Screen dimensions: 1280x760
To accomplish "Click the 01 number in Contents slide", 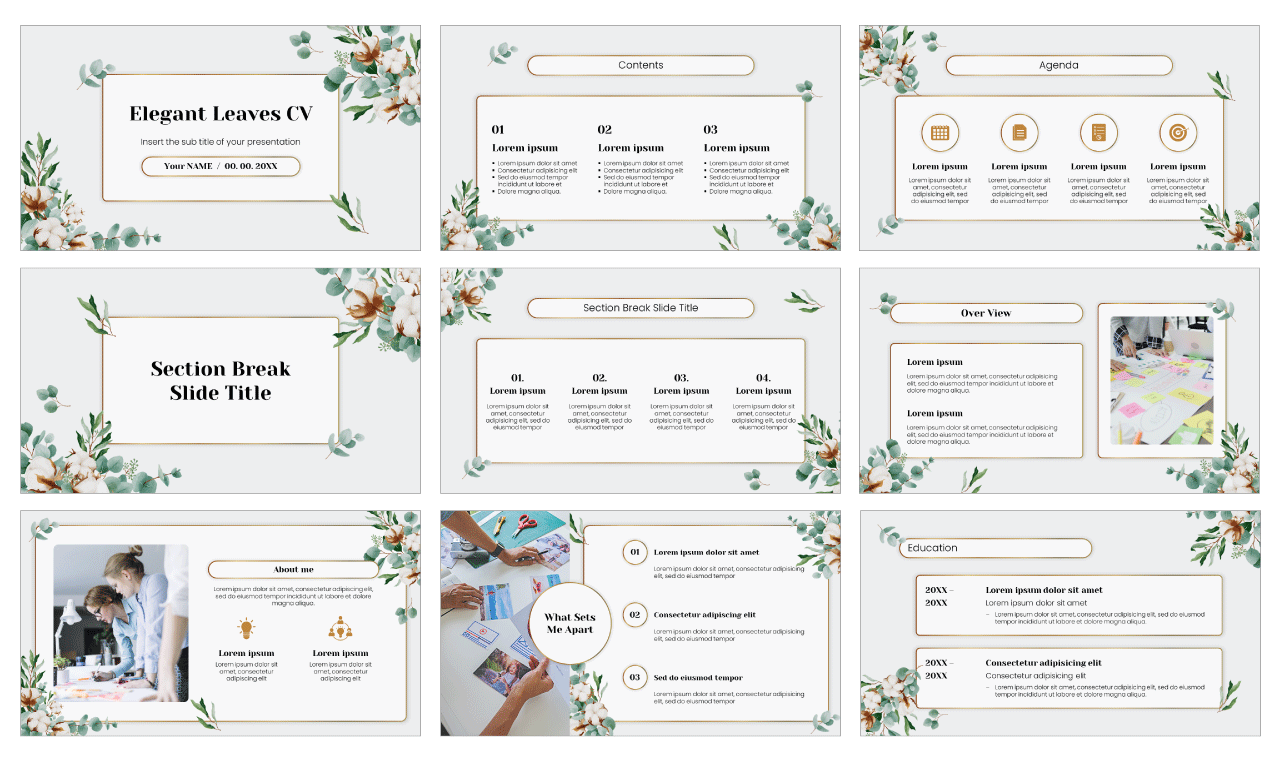I will [x=498, y=130].
